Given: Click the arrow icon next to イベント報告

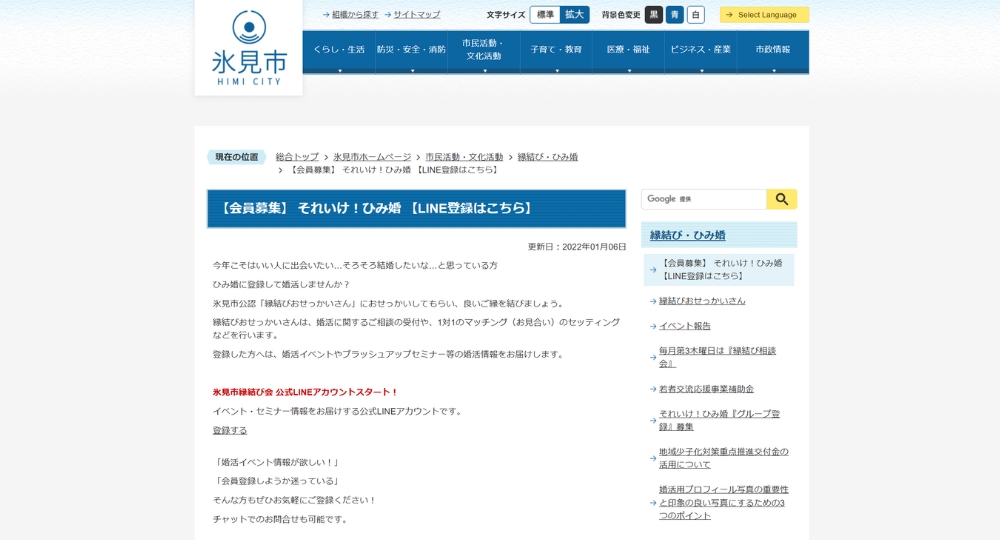Looking at the screenshot, I should click(653, 326).
